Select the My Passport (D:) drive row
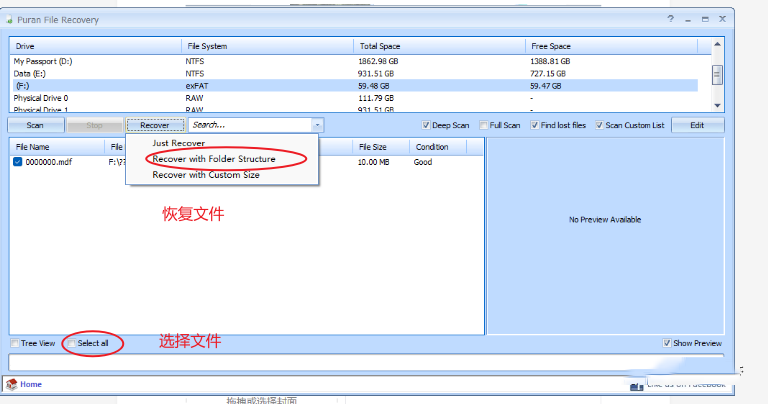 click(355, 61)
